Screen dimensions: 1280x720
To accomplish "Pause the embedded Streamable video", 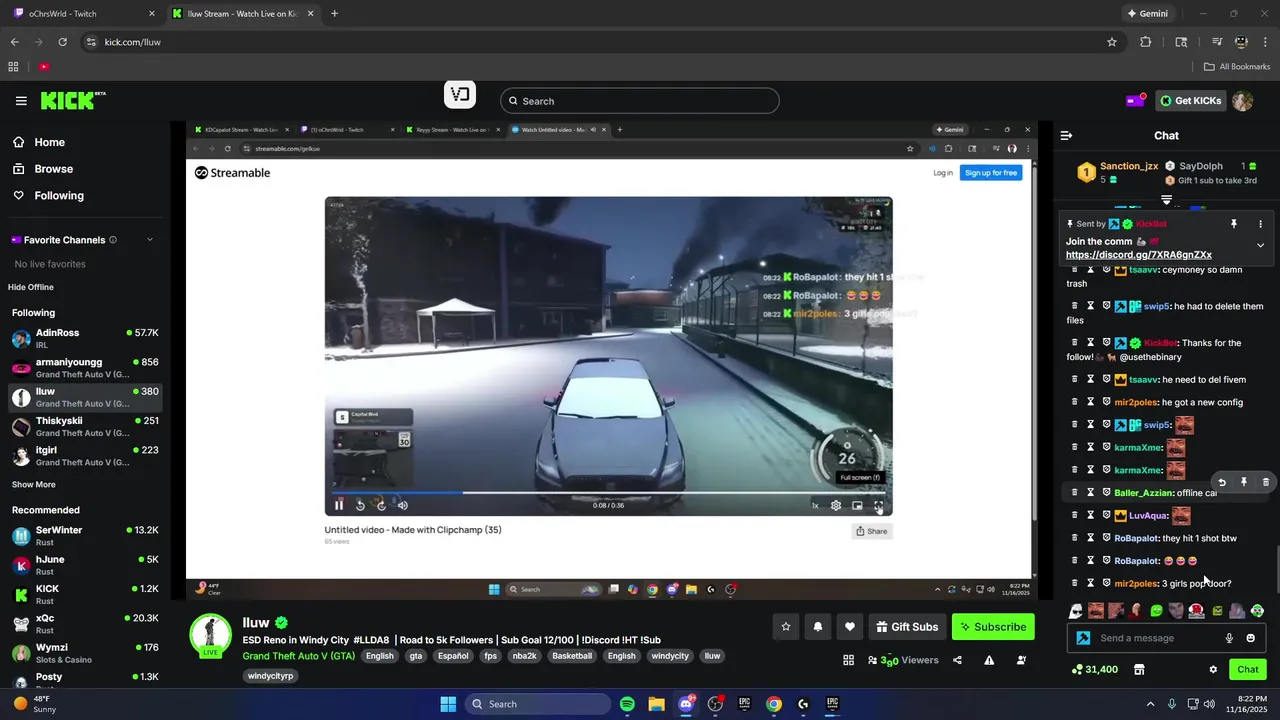I will point(339,505).
